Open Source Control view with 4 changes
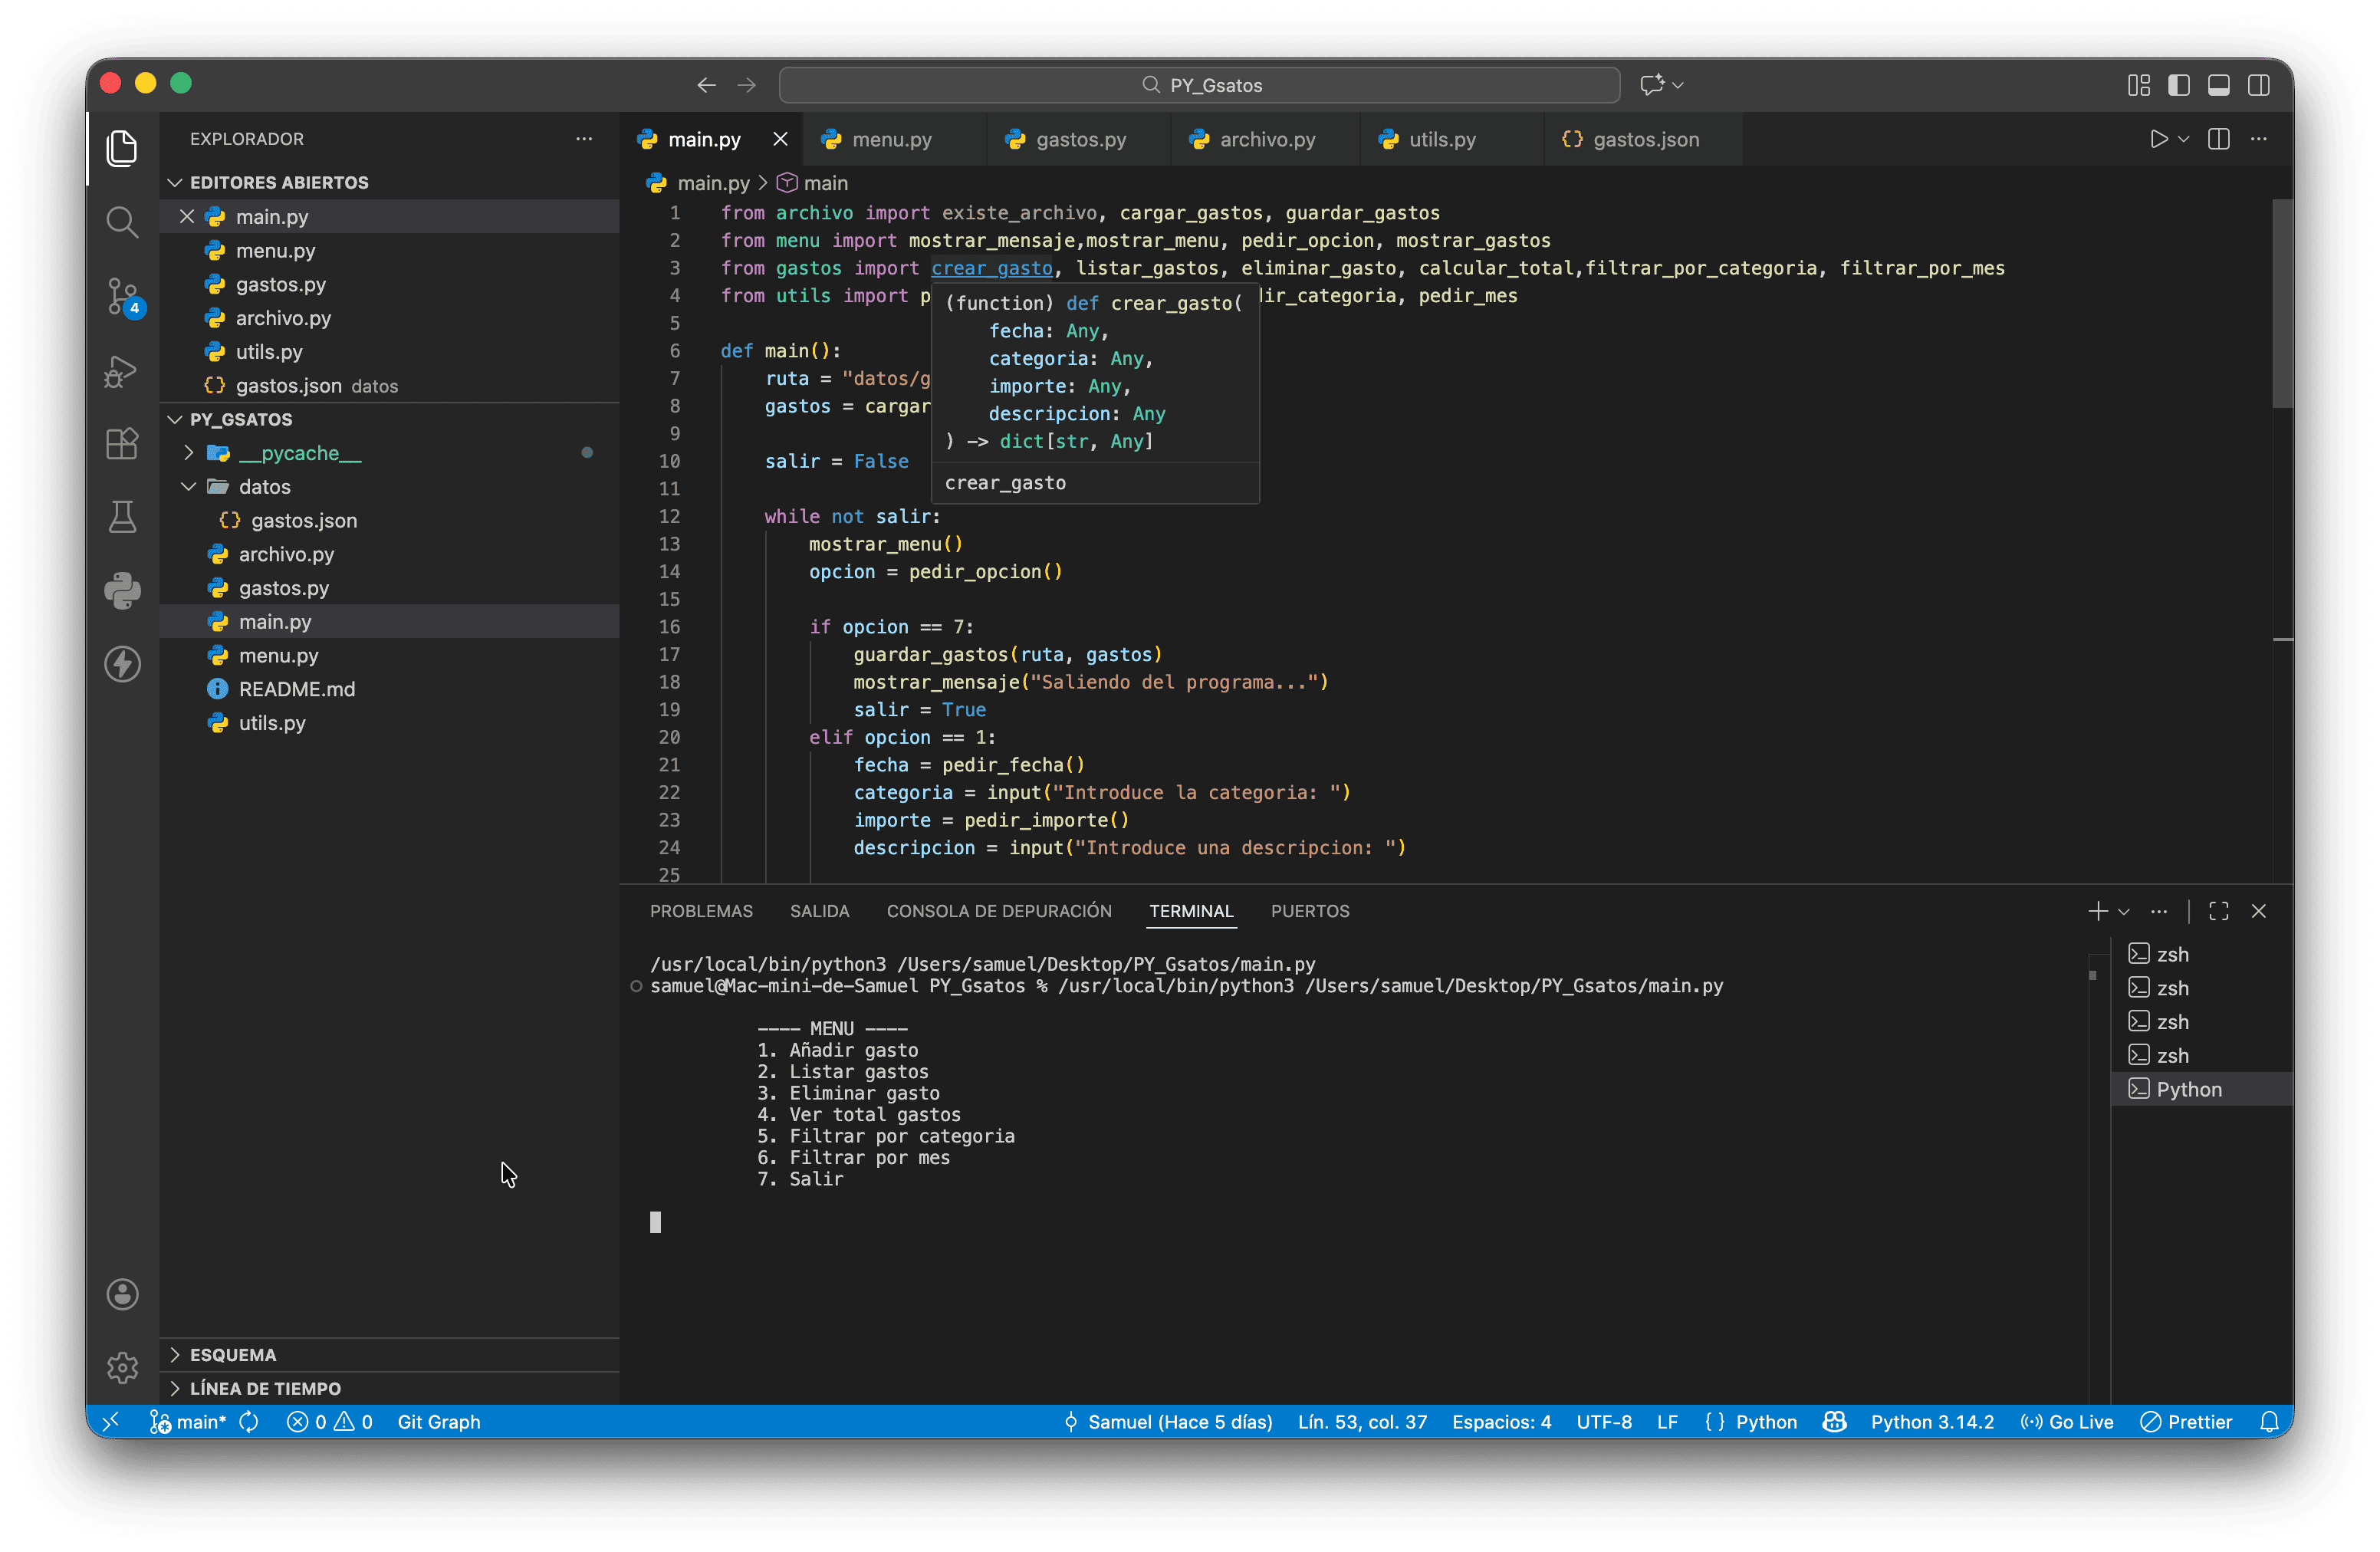The image size is (2380, 1552). (x=122, y=296)
